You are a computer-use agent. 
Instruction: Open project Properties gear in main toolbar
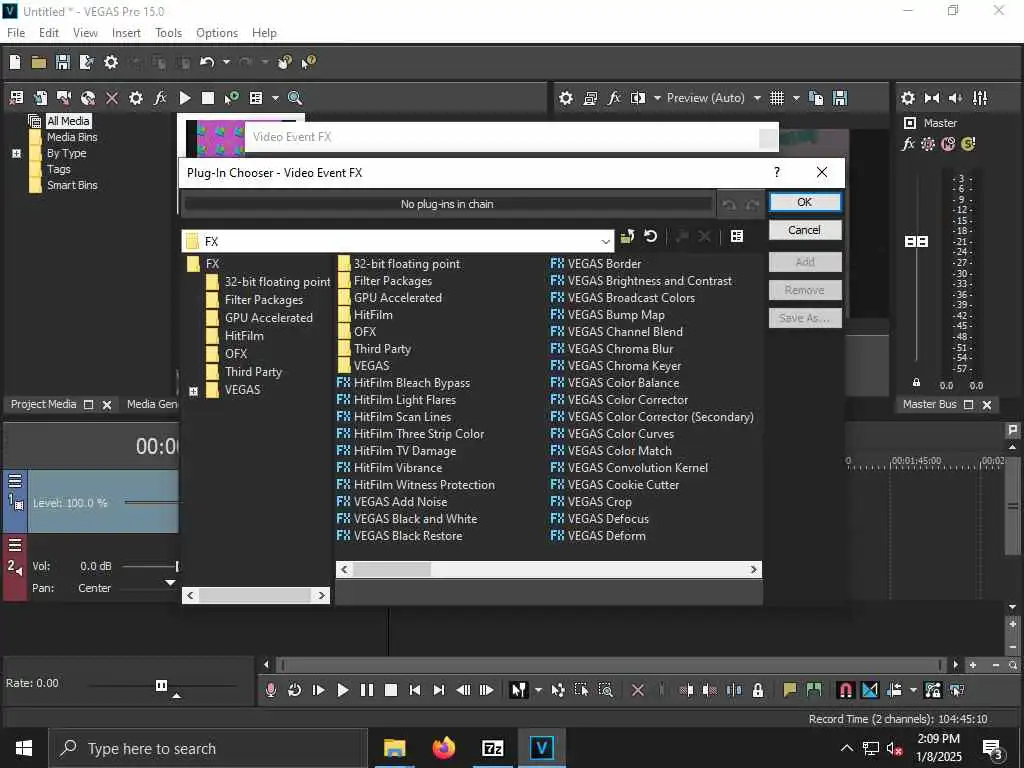[111, 62]
